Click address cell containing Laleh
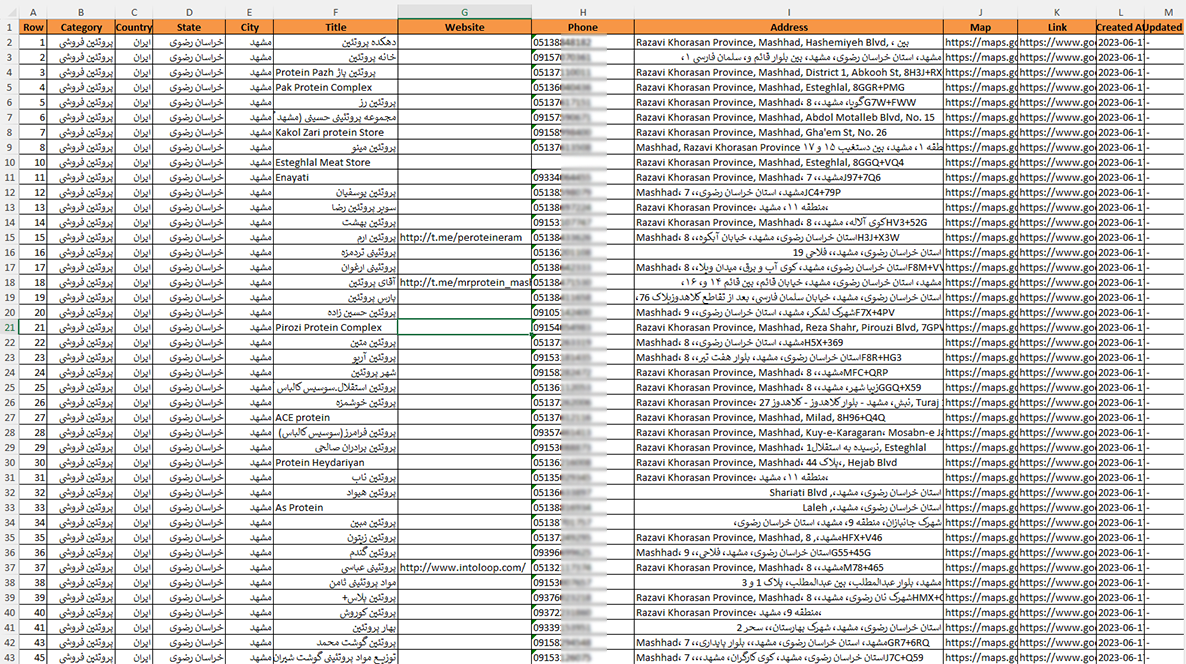The width and height of the screenshot is (1186, 664). coord(789,507)
